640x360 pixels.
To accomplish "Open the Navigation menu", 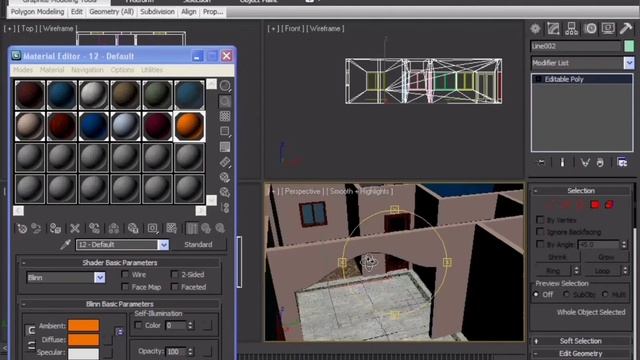I will [87, 70].
